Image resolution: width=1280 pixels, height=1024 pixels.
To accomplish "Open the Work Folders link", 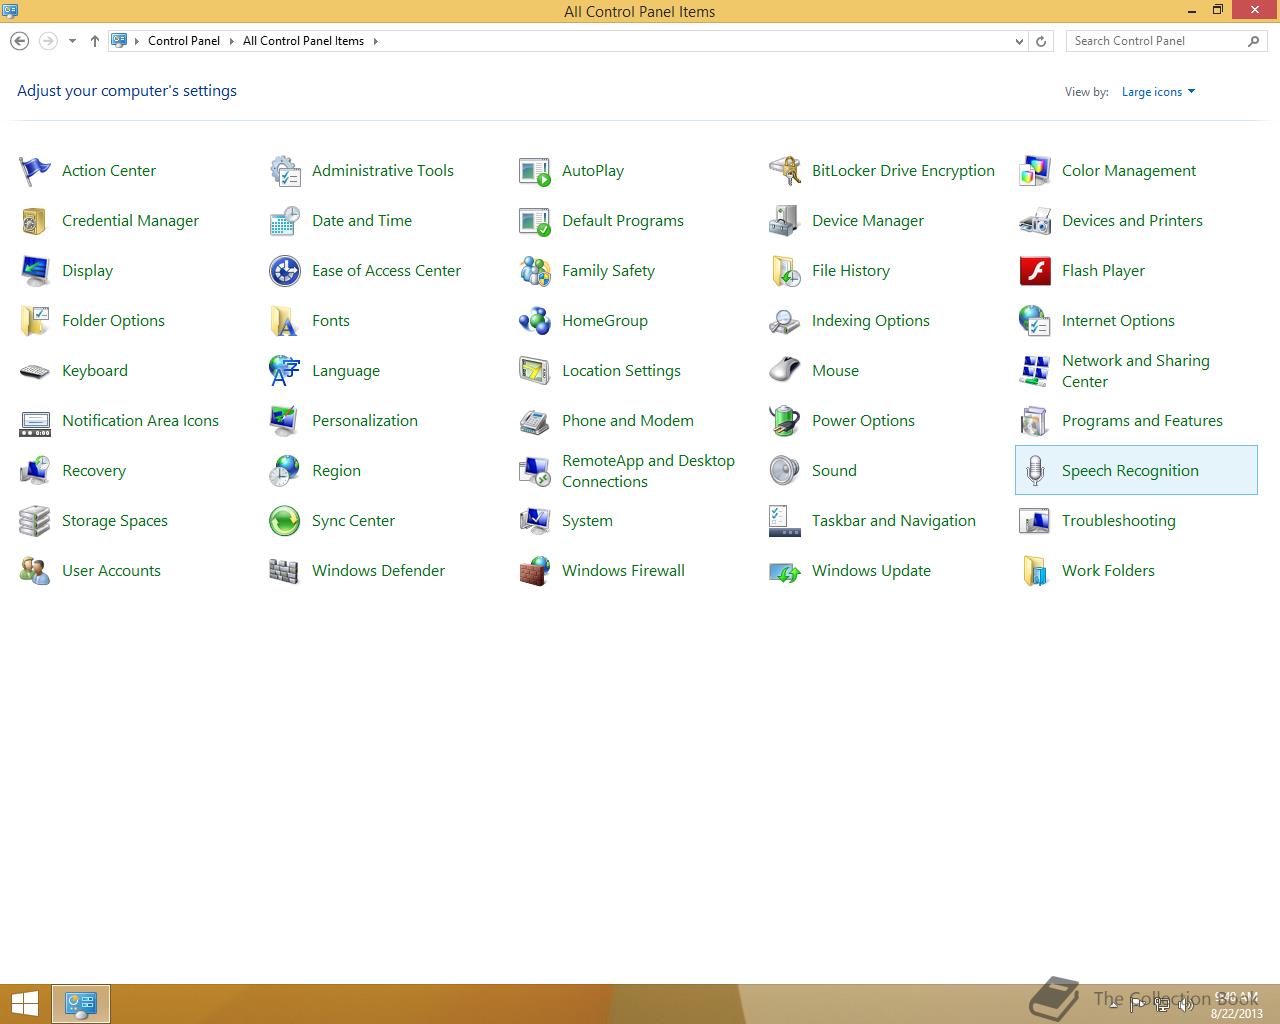I will tap(1108, 571).
